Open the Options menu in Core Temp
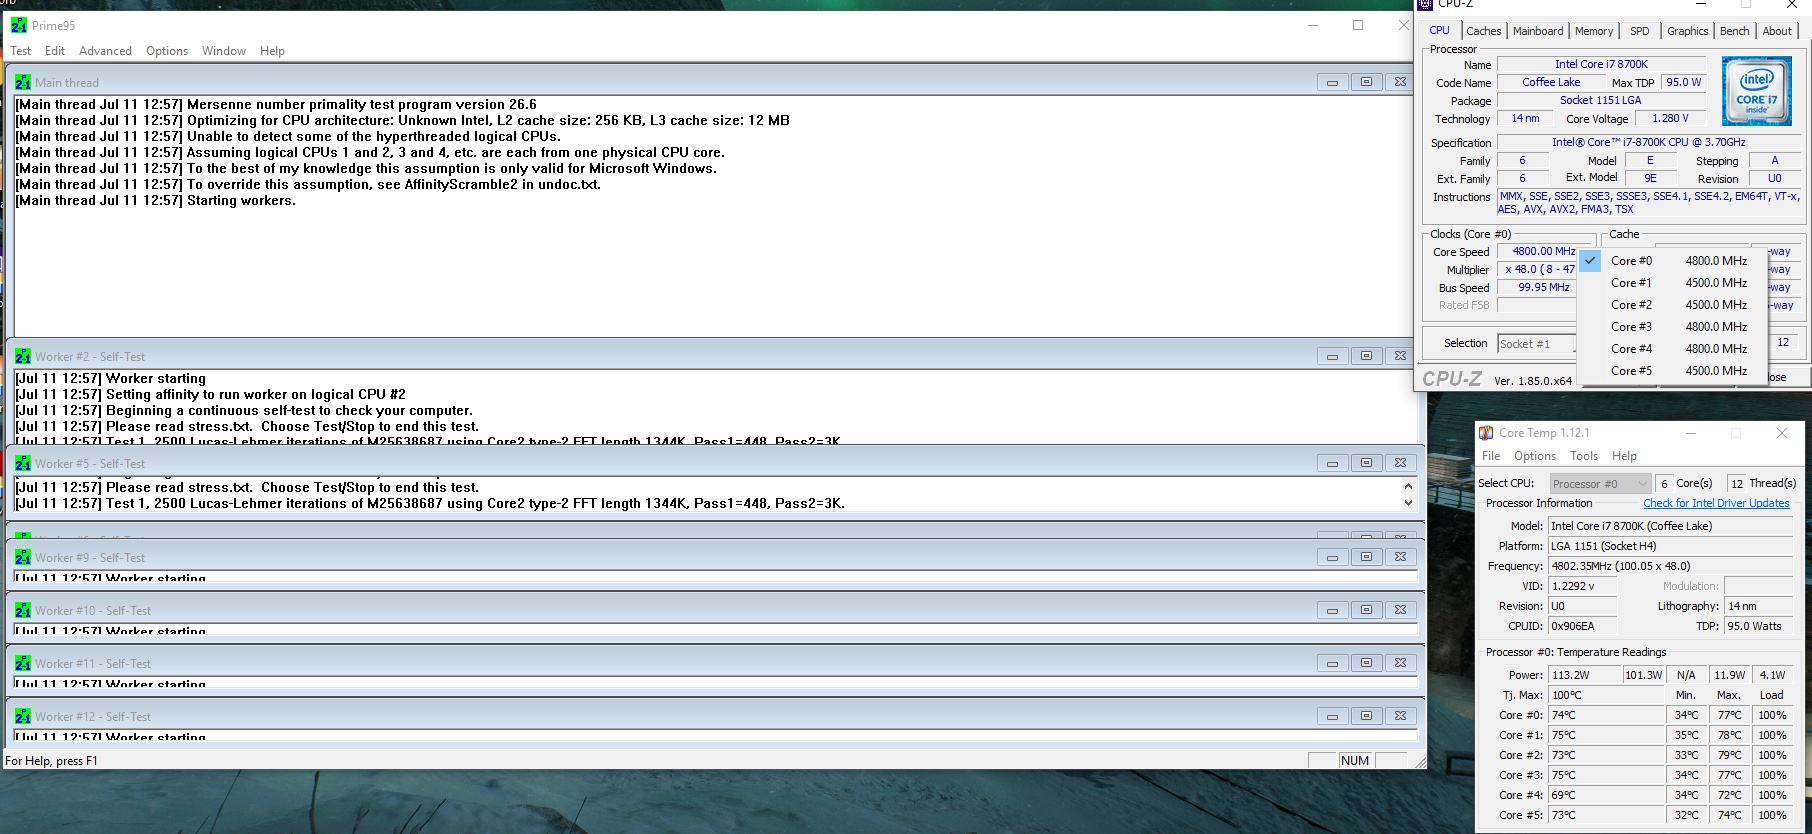 (x=1535, y=456)
